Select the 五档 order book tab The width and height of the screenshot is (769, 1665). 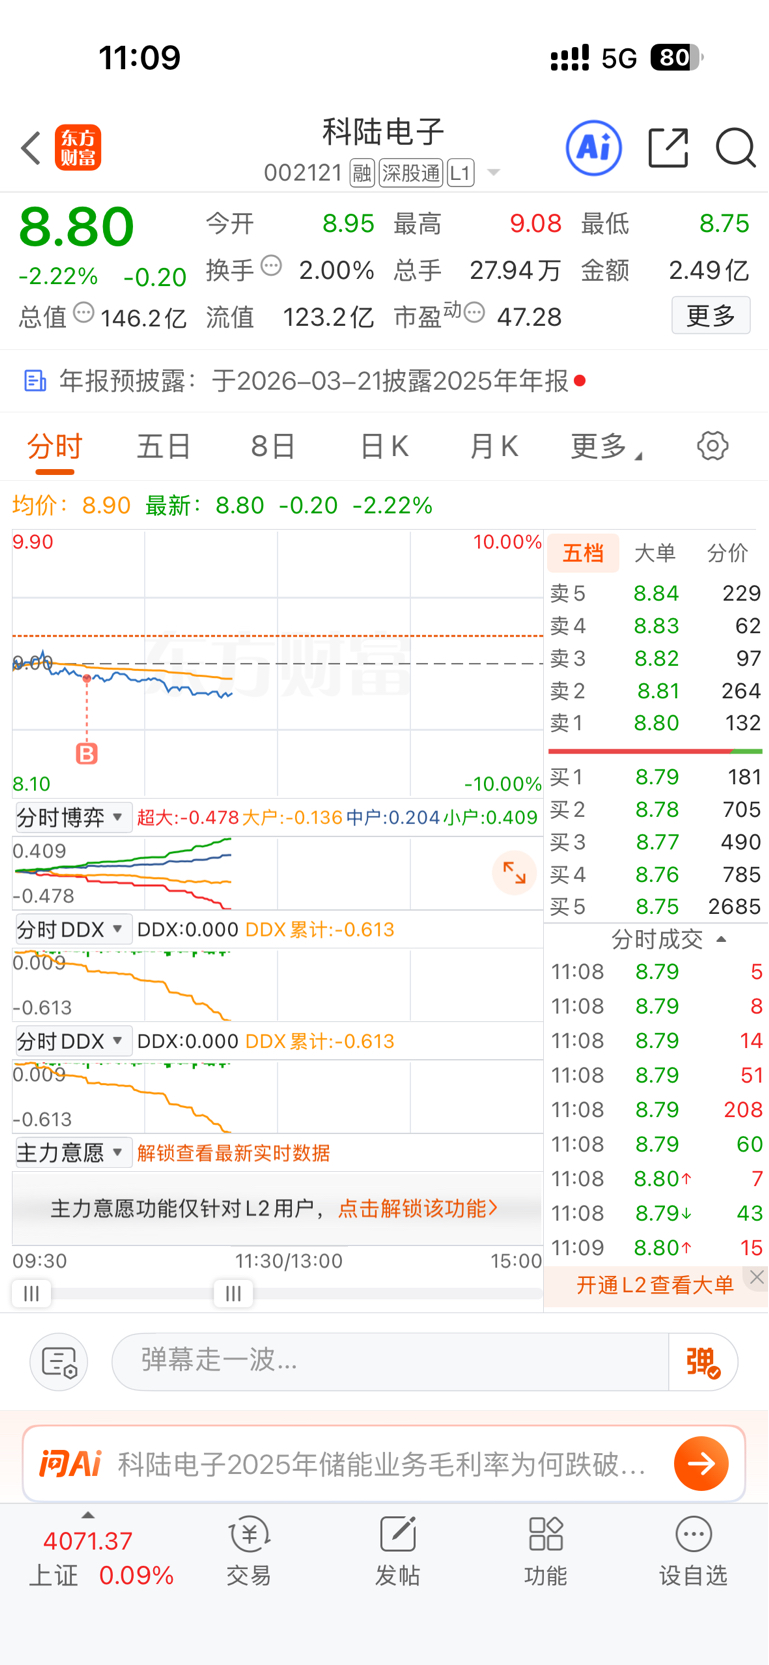coord(583,553)
